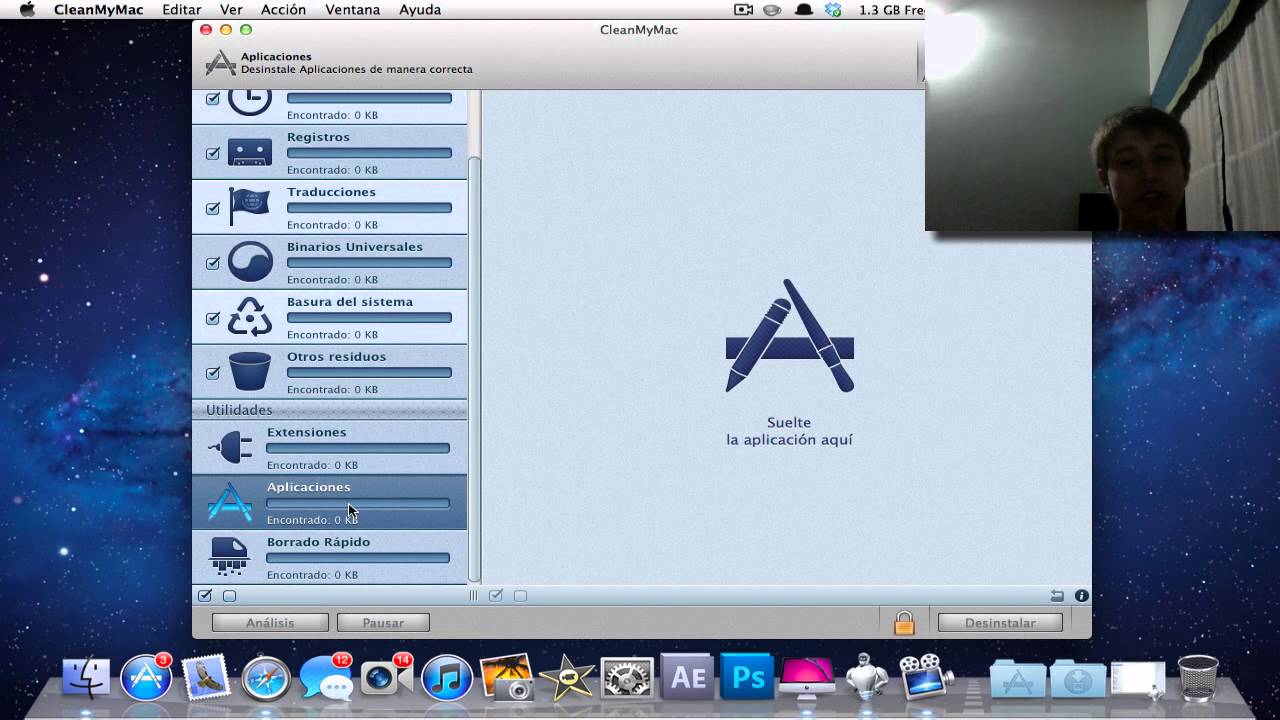
Task: Uncheck the Traducciones checkbox
Action: (212, 209)
